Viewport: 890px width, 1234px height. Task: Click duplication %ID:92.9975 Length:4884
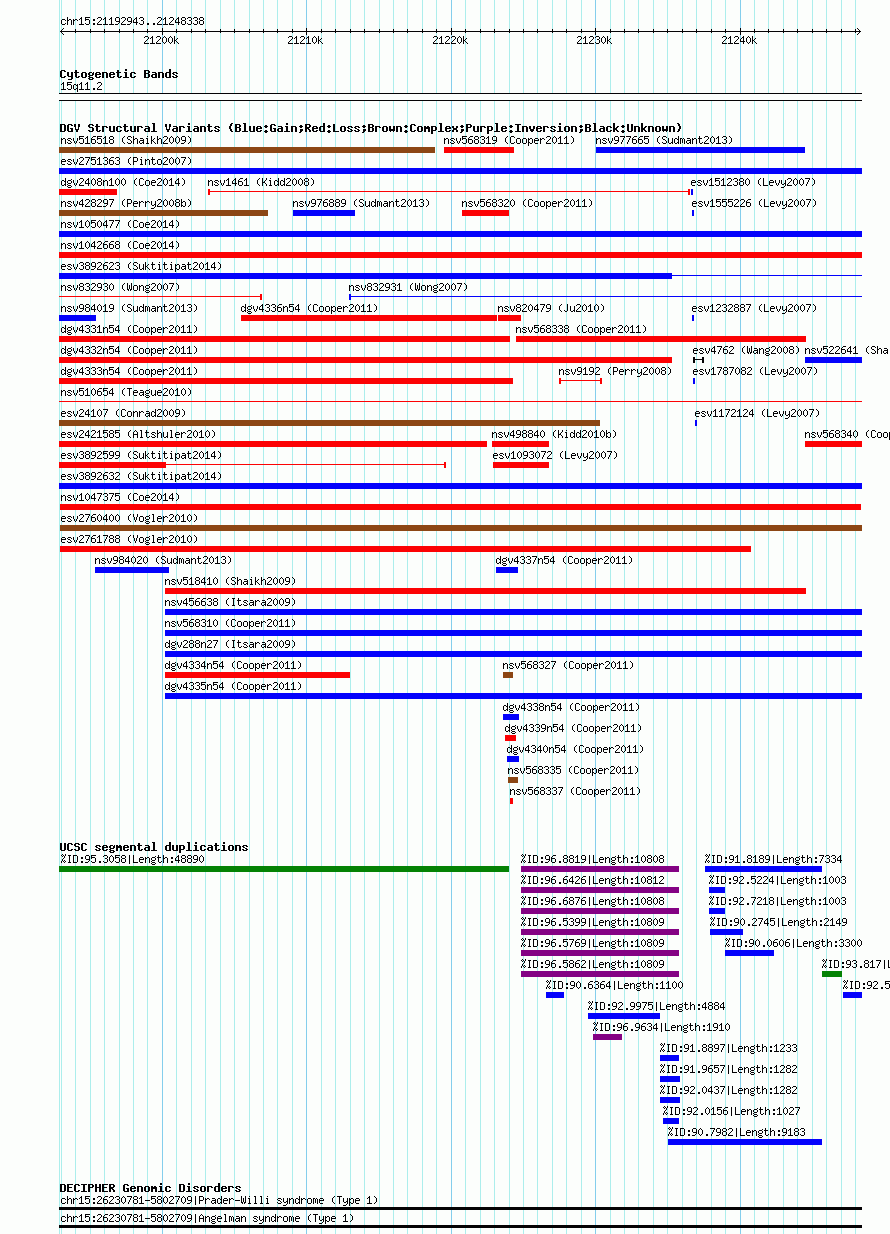pyautogui.click(x=657, y=1006)
